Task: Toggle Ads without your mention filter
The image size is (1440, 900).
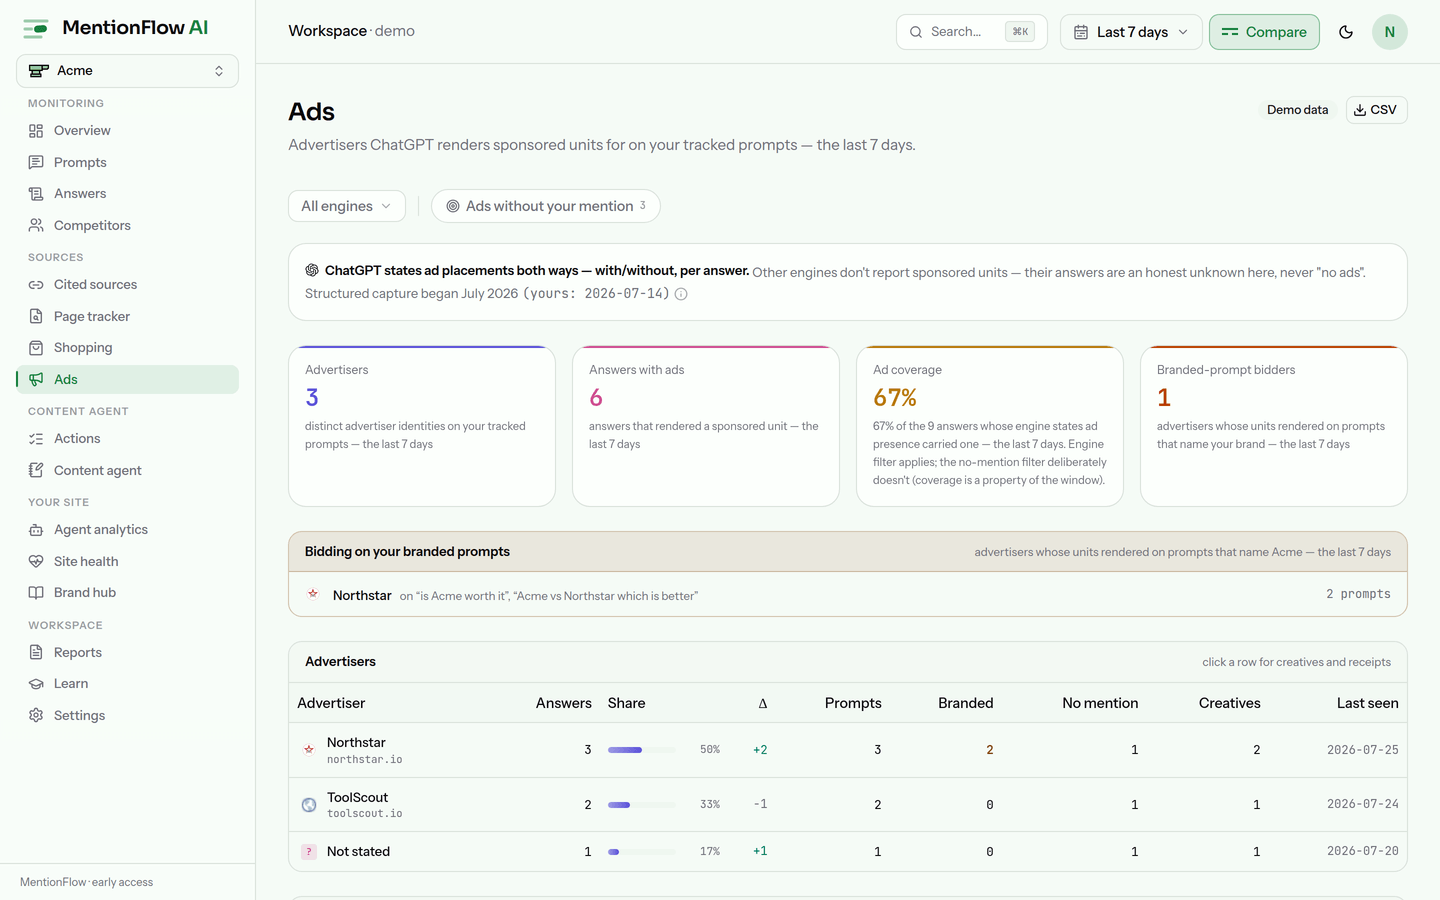Action: [x=546, y=206]
